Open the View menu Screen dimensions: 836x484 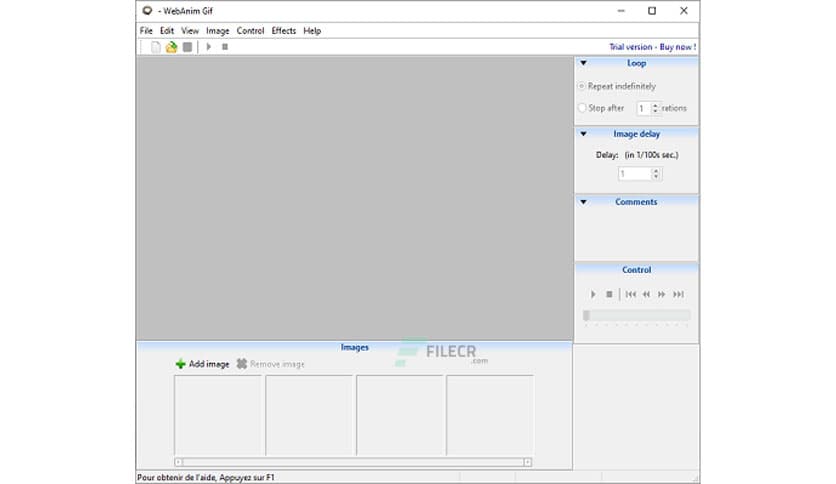pos(190,31)
